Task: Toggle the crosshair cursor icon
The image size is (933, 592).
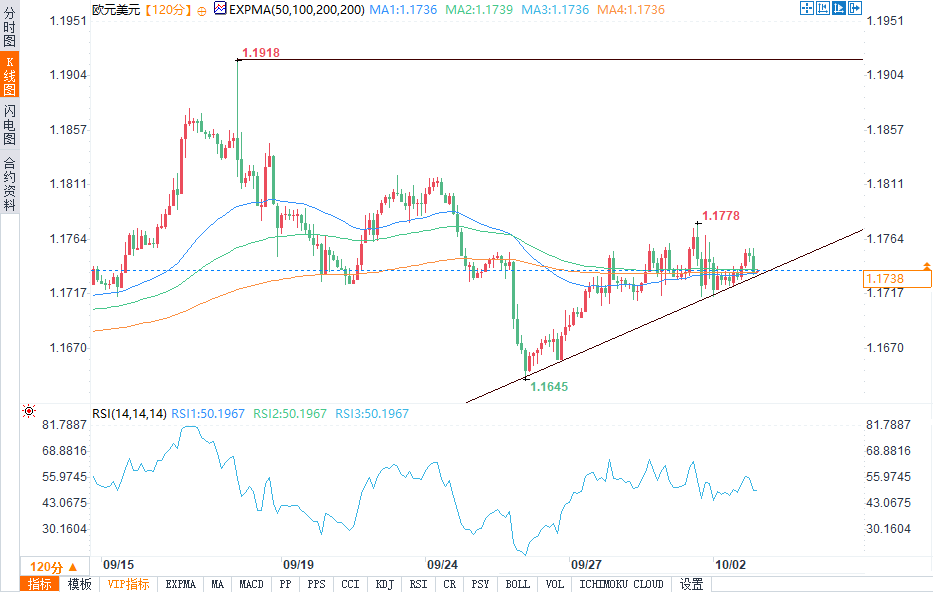Action: tap(807, 8)
